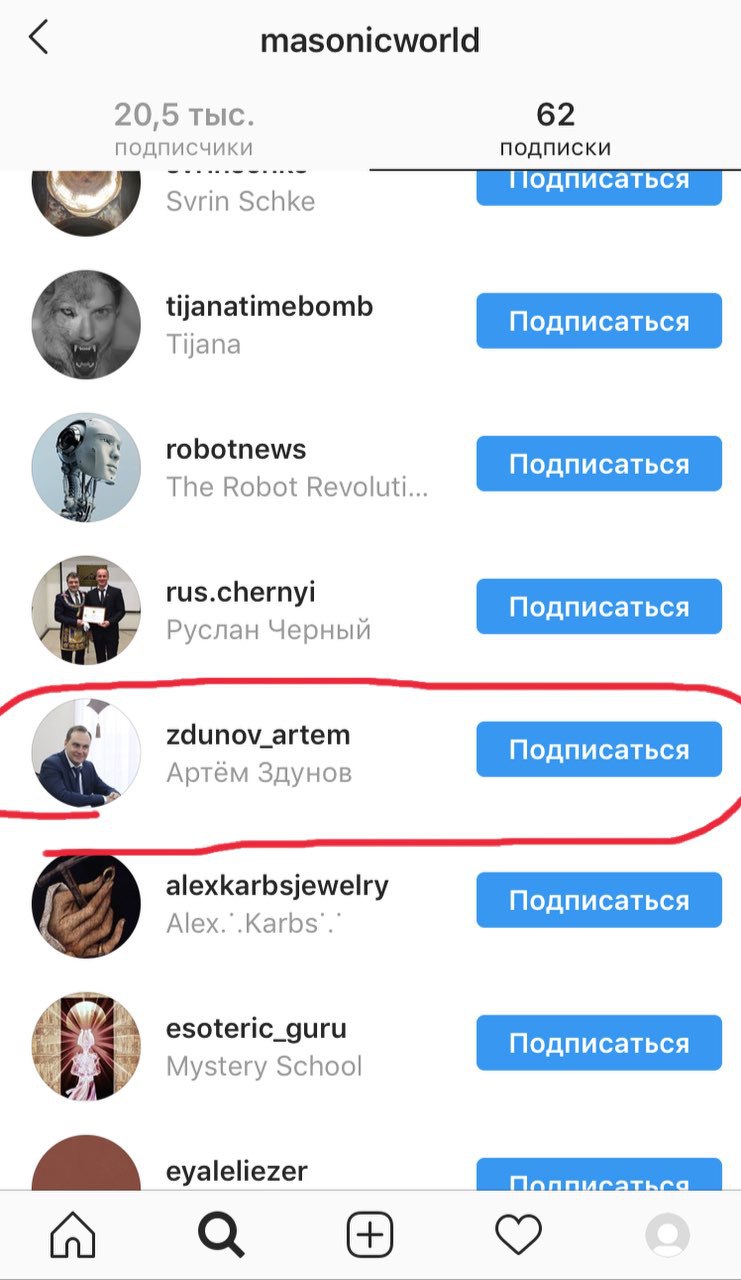Tap the back arrow icon
The height and width of the screenshot is (1280, 741).
(39, 38)
